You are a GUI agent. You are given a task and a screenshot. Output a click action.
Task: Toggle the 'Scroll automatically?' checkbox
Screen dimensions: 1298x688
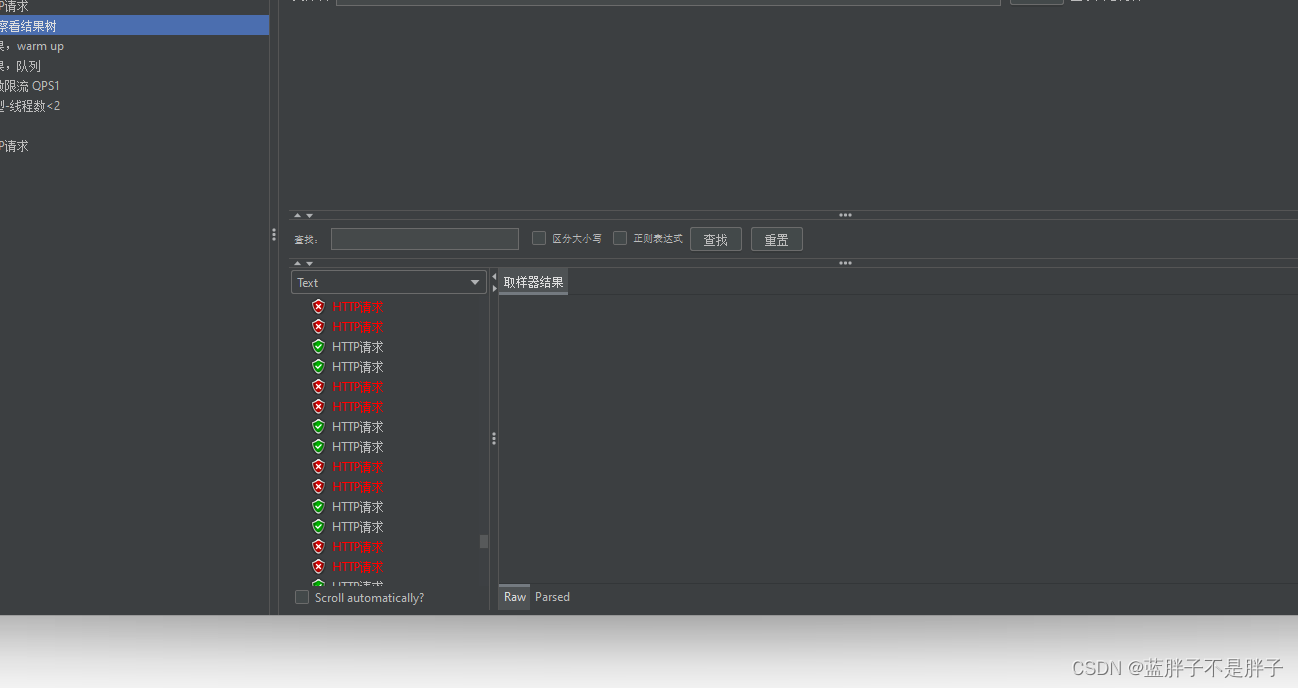302,597
